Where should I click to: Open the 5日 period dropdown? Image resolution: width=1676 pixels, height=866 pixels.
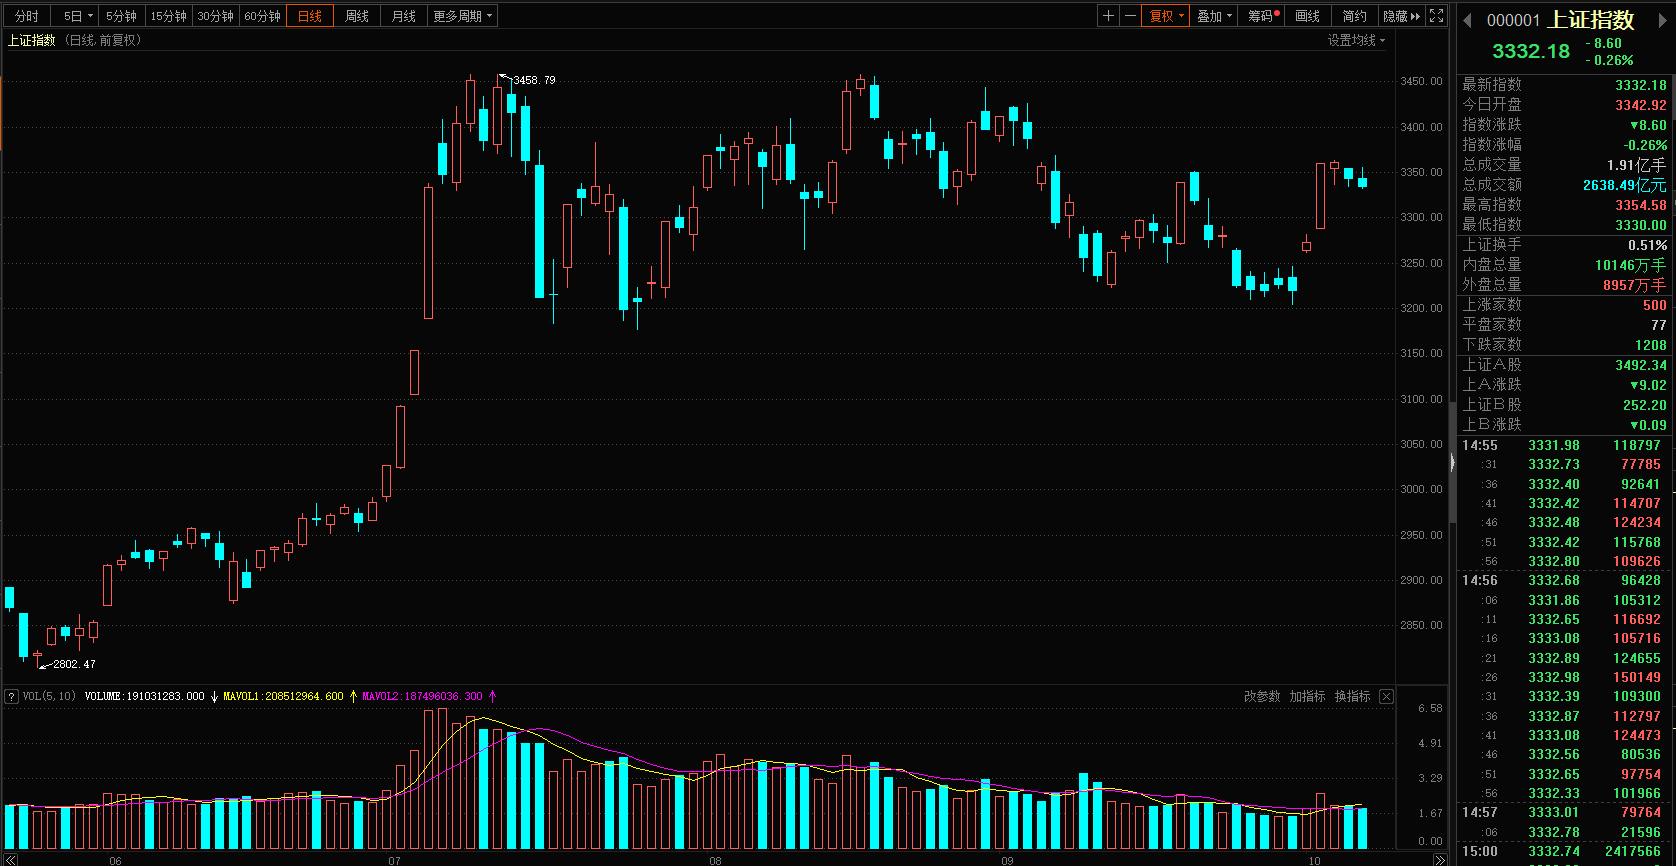[77, 16]
